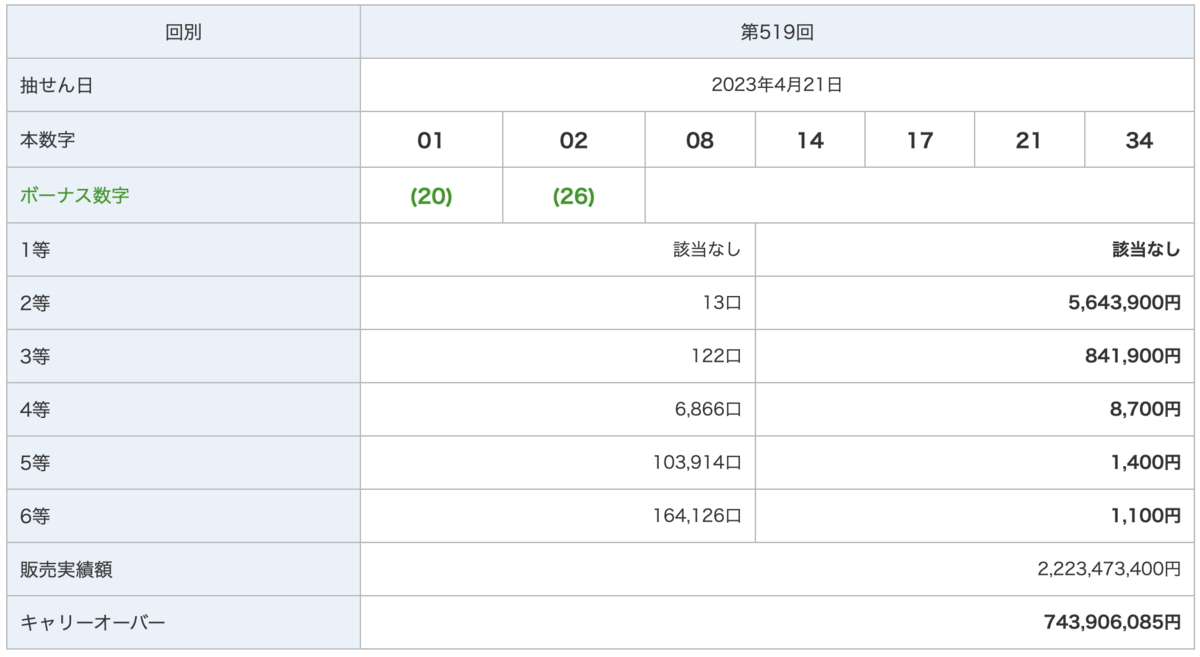Click main number 21

[x=1029, y=141]
